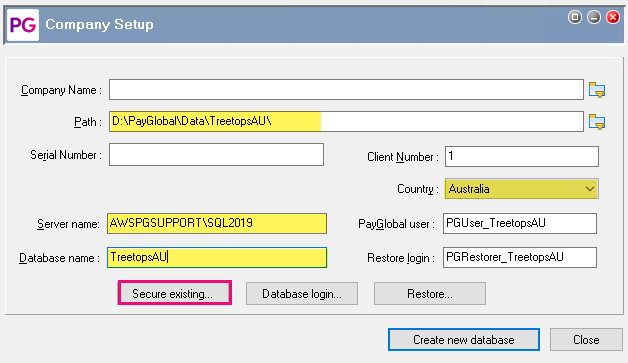The width and height of the screenshot is (628, 363).
Task: Open folder browser beside Path field
Action: (x=597, y=122)
